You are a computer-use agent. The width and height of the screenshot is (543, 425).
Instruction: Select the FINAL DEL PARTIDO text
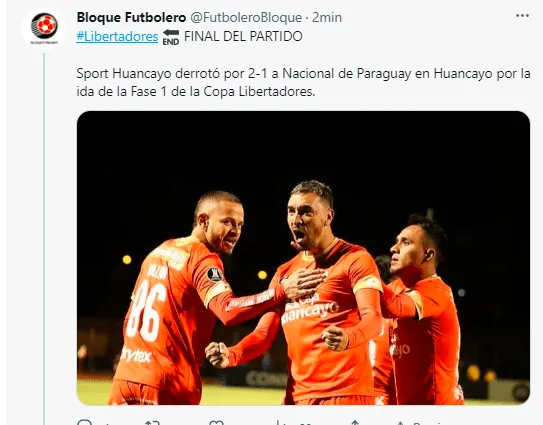pos(243,36)
